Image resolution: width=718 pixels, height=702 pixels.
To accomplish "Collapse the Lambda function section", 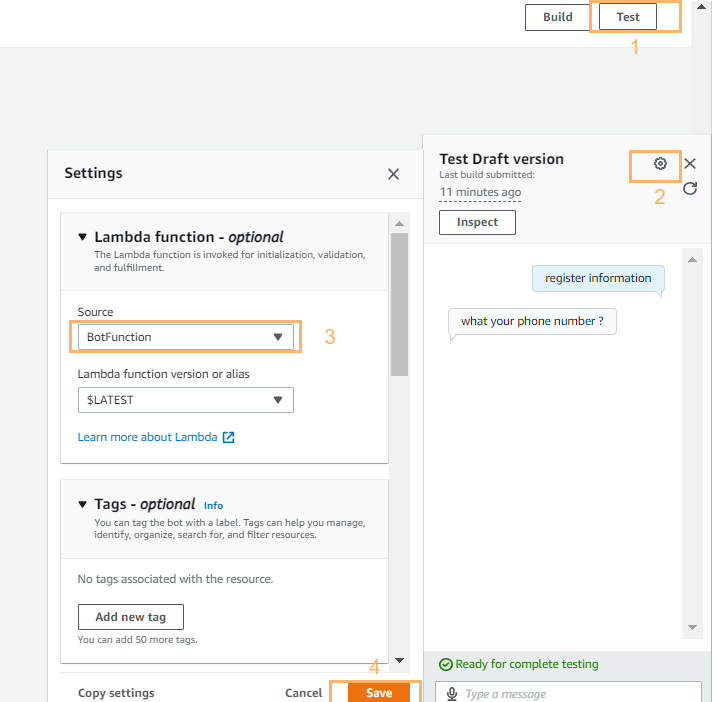I will pyautogui.click(x=82, y=237).
